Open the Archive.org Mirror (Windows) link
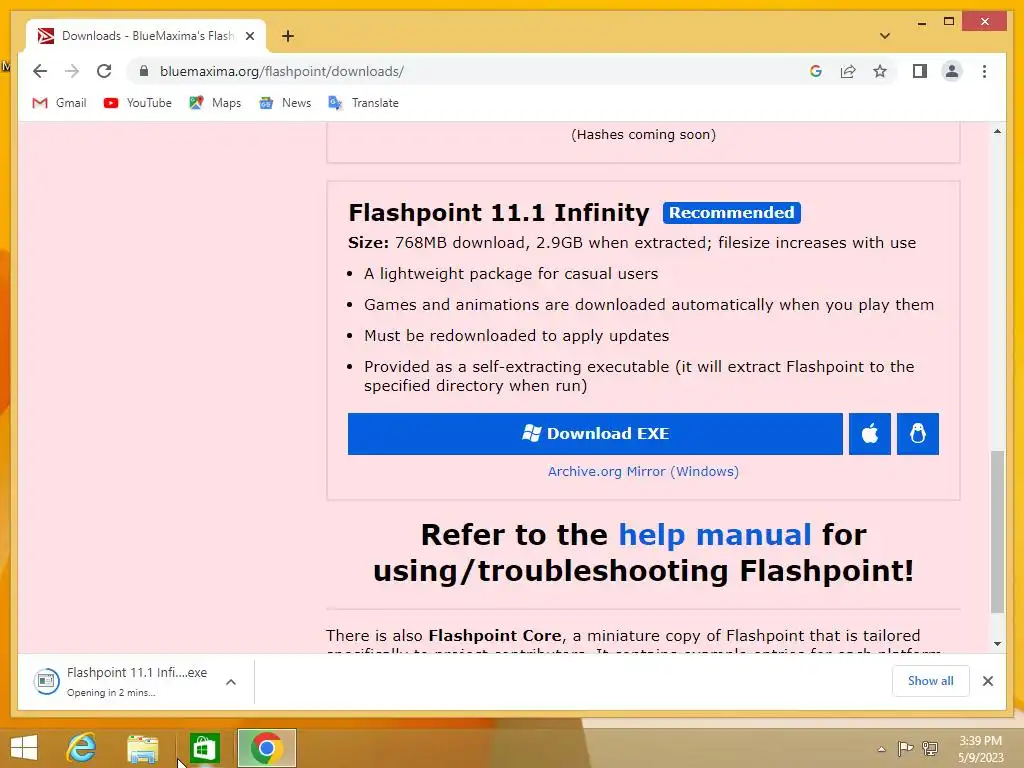This screenshot has width=1024, height=768. click(x=643, y=472)
